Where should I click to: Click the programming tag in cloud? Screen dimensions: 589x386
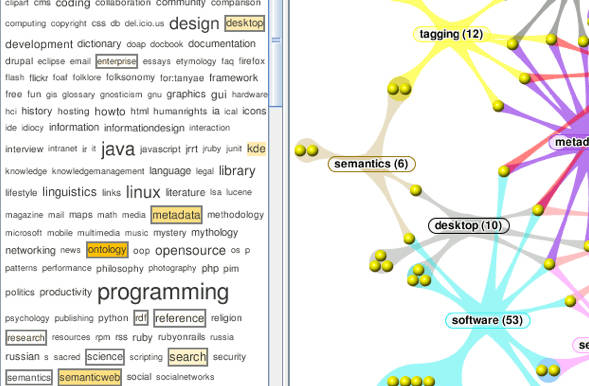[x=163, y=293]
